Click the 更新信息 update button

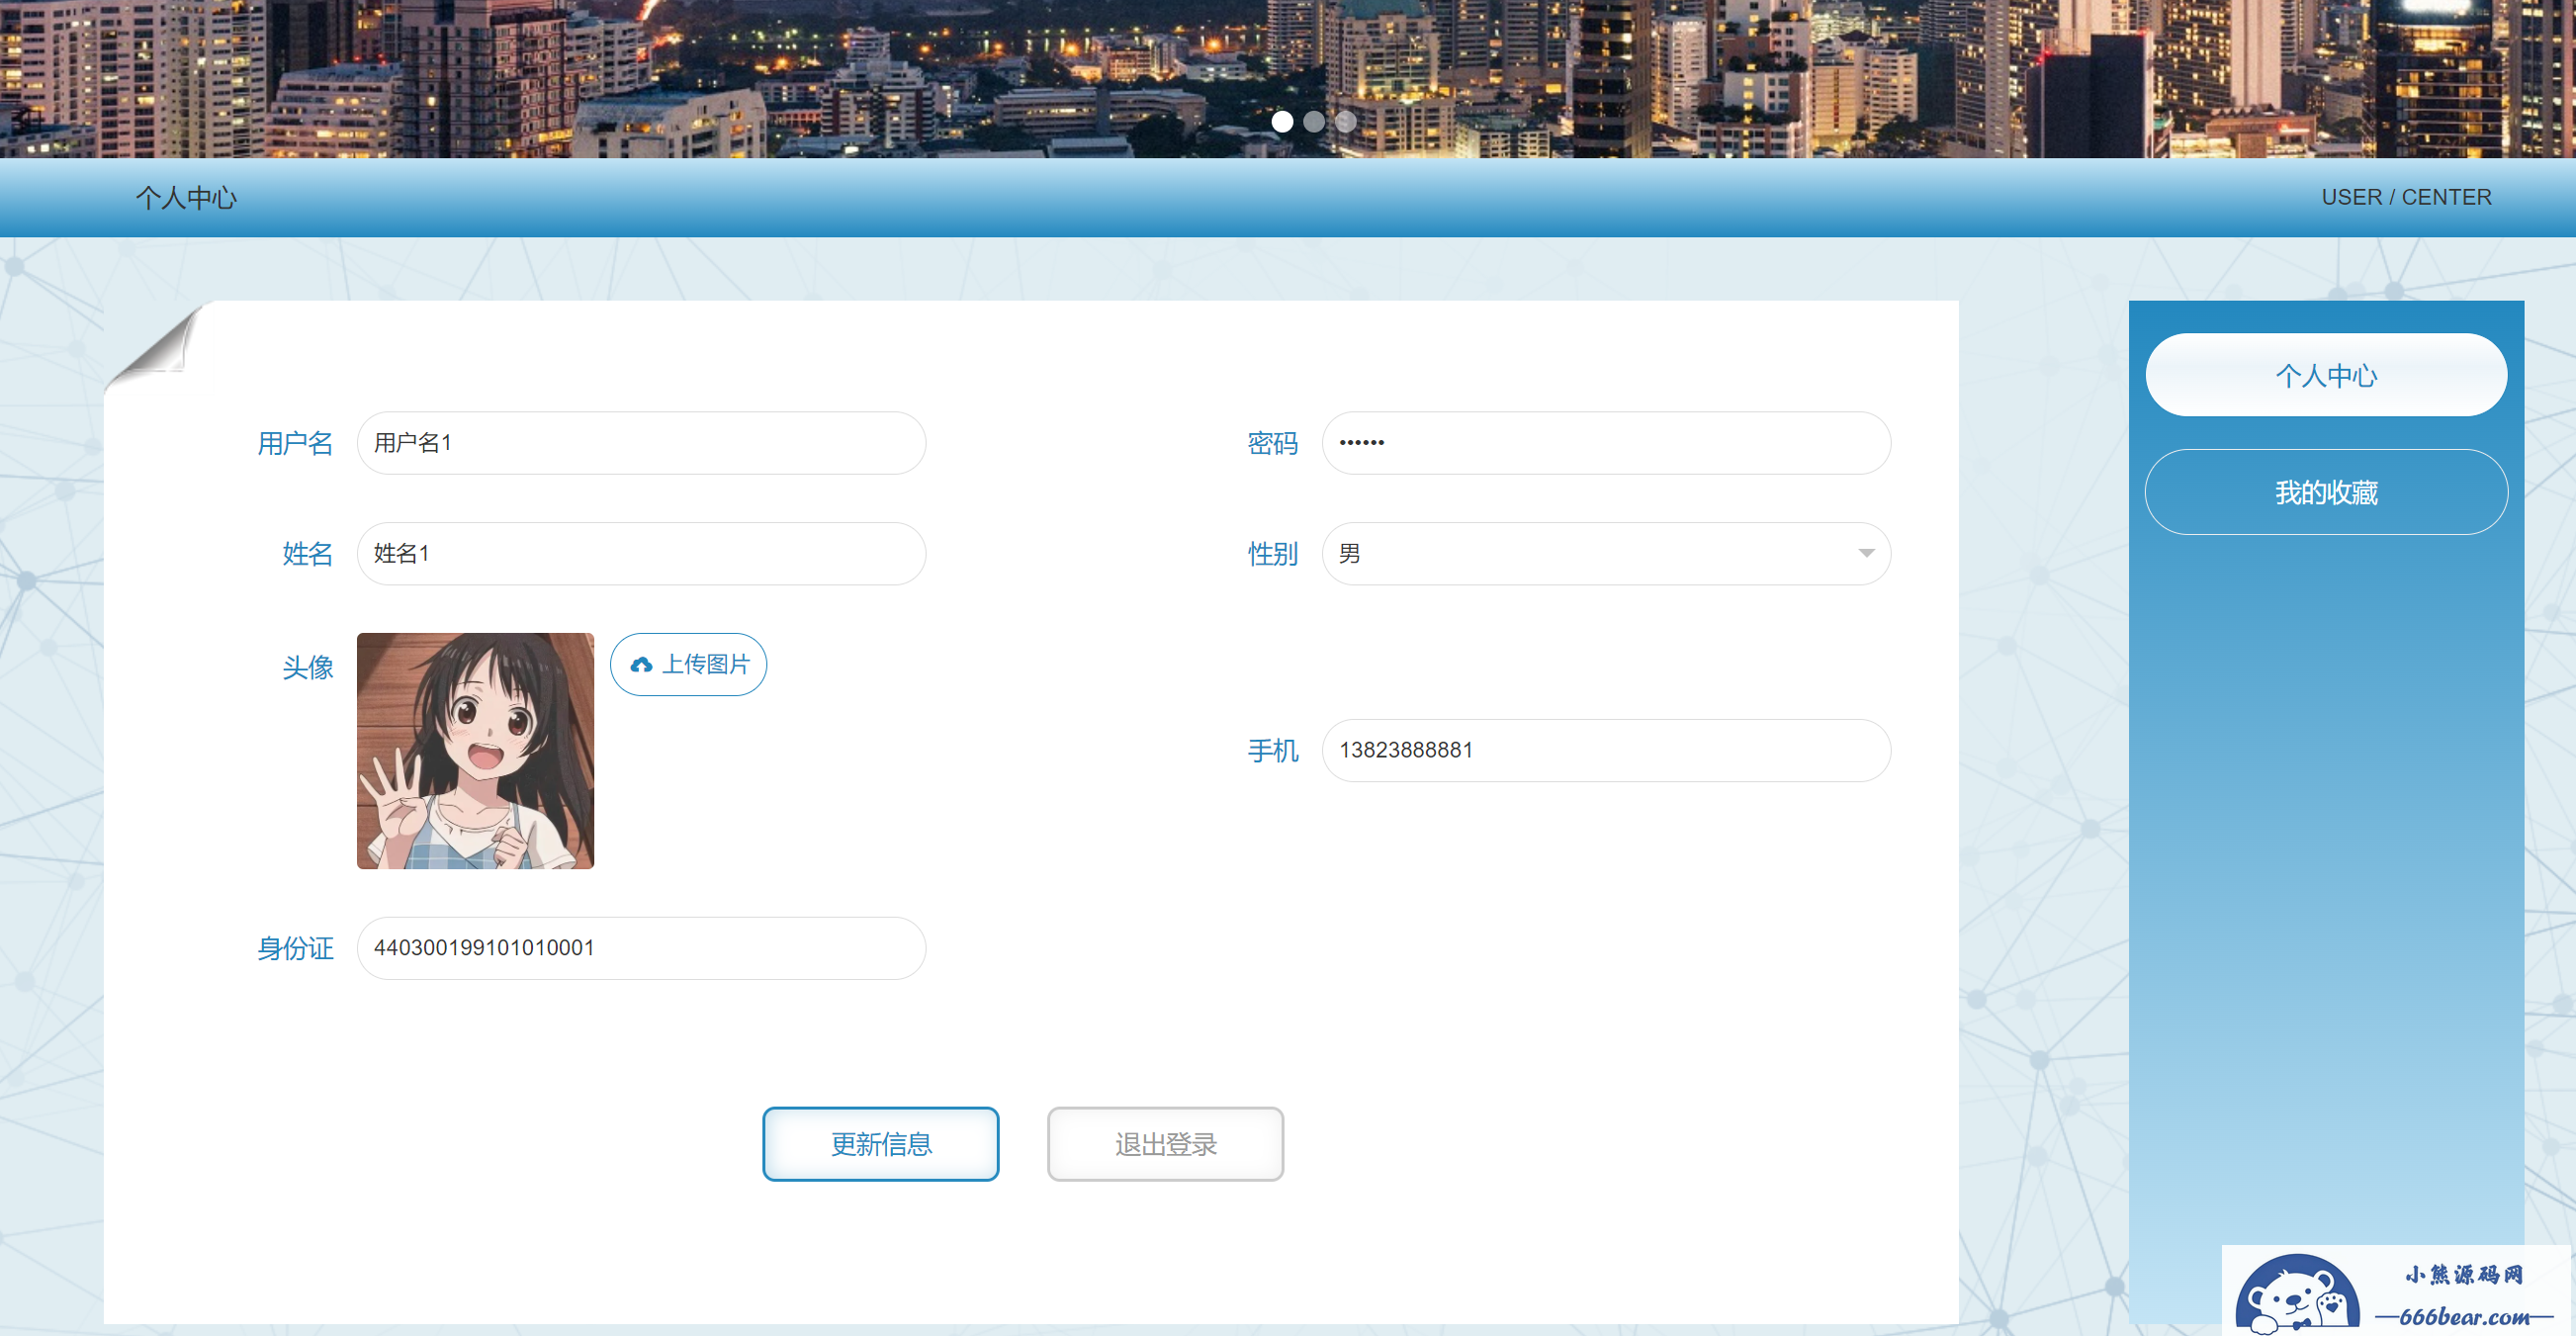(x=880, y=1144)
